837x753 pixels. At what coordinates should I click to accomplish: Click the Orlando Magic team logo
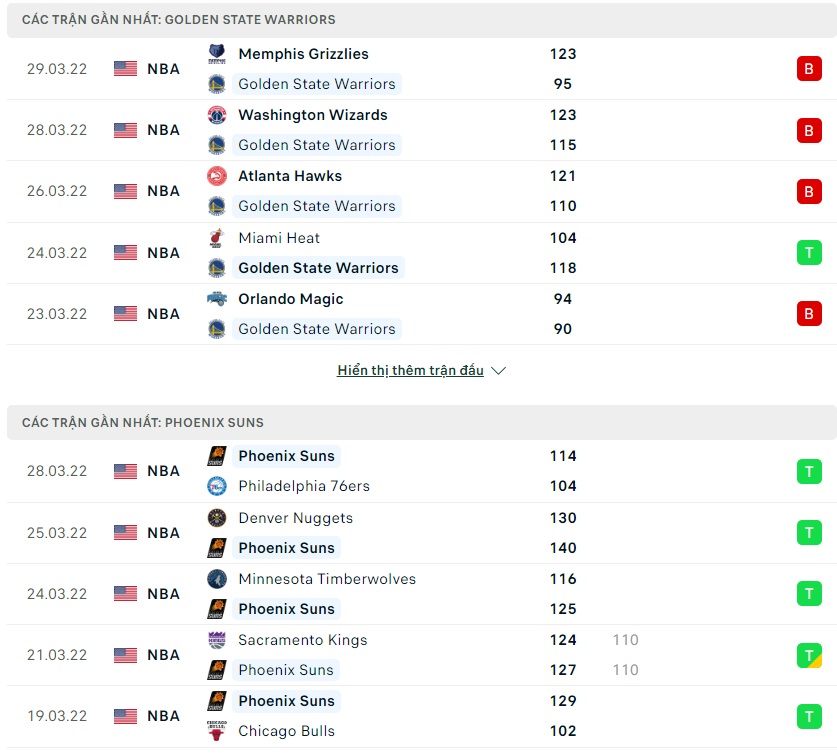tap(216, 299)
